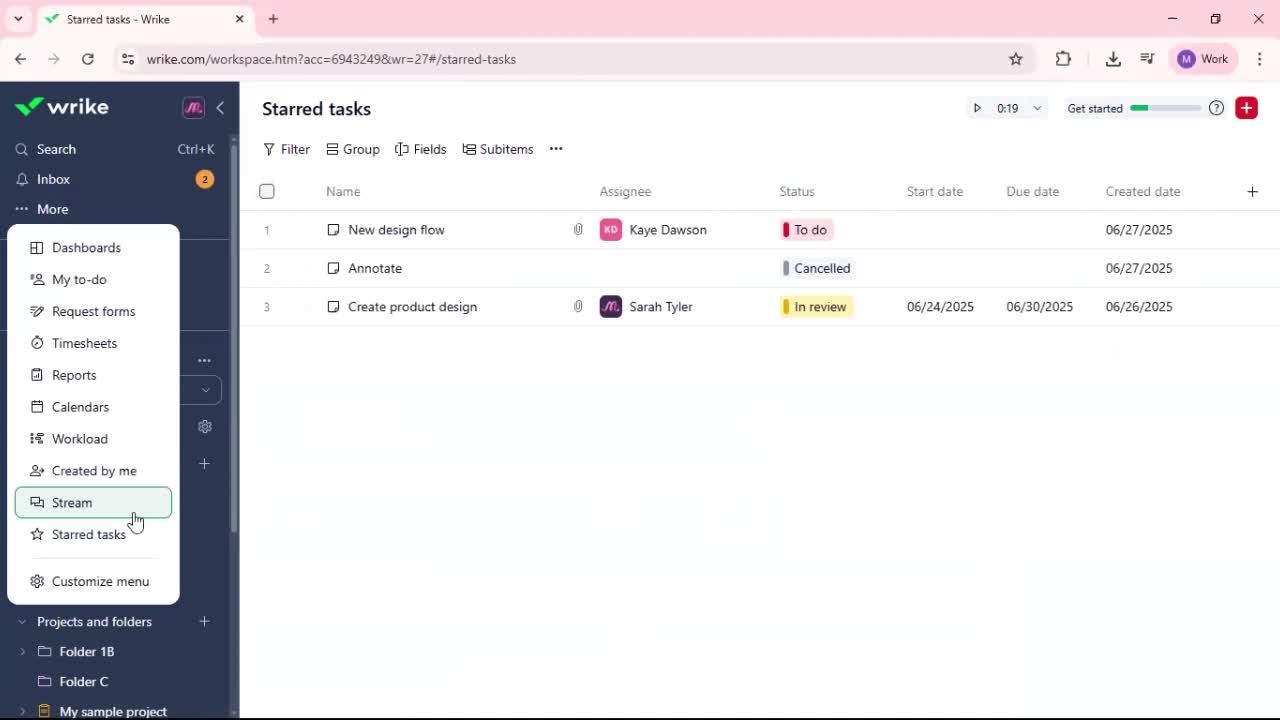Sort by the Name column header
Screen dimensions: 1280x720
(343, 191)
